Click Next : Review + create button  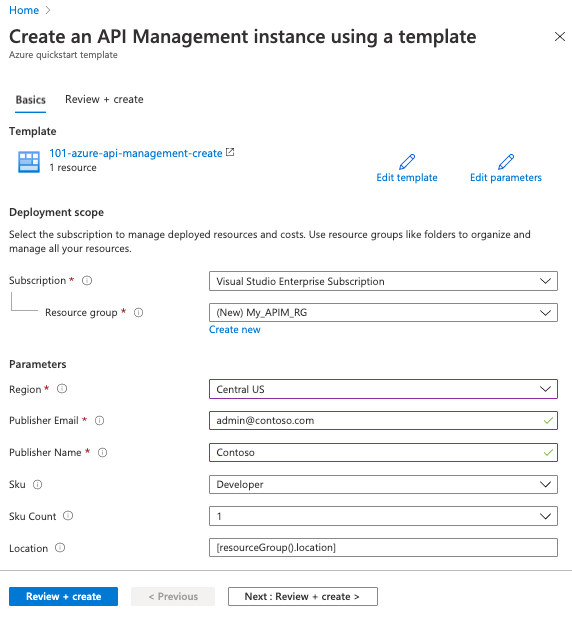point(303,596)
